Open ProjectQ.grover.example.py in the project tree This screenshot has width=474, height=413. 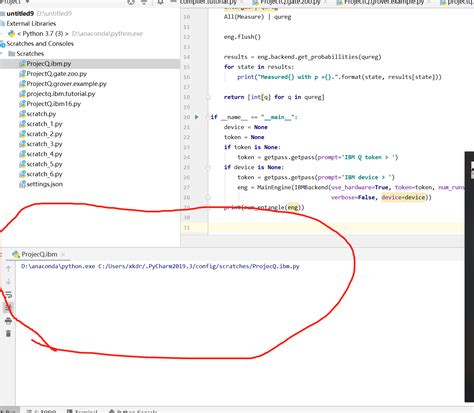click(x=67, y=84)
